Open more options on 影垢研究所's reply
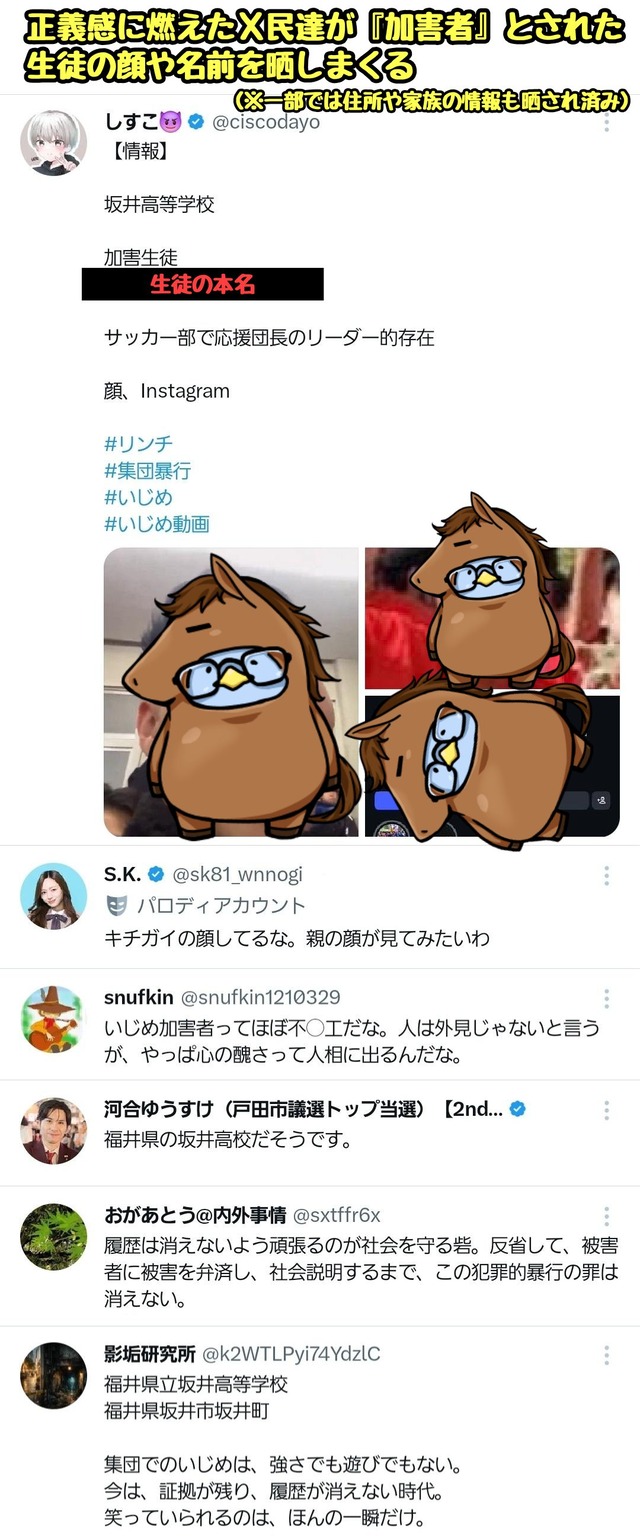 click(x=606, y=1356)
